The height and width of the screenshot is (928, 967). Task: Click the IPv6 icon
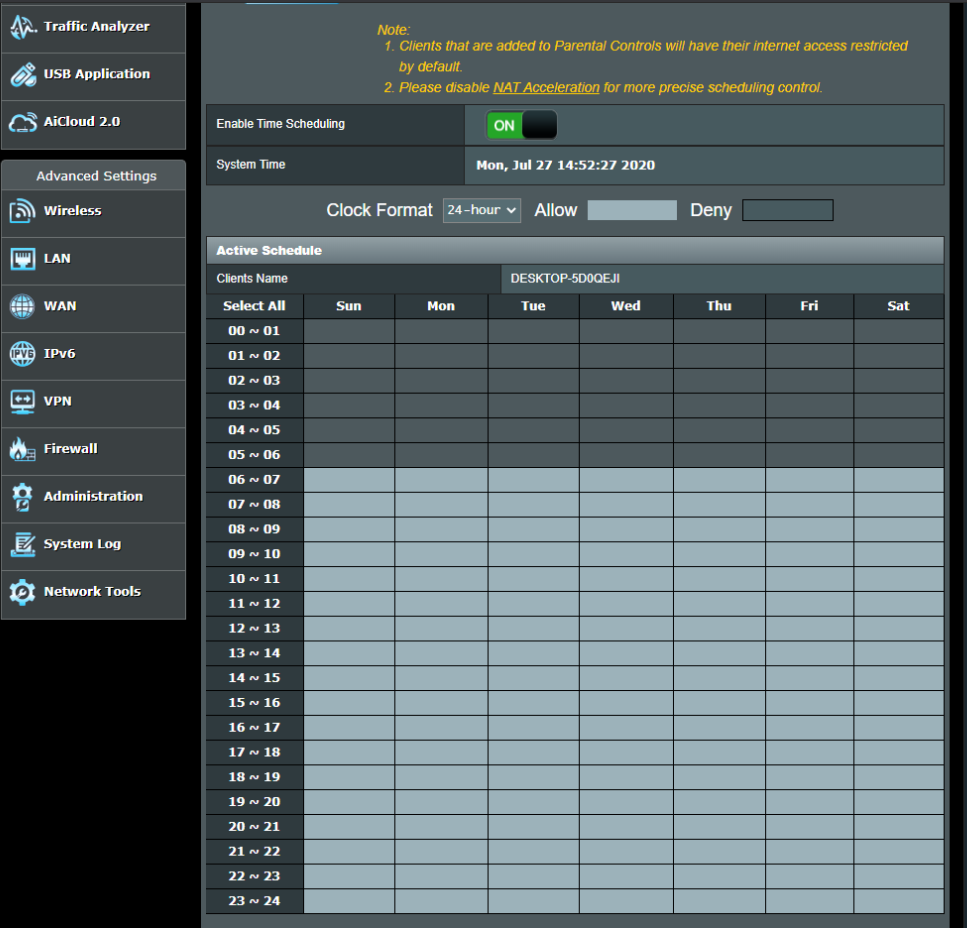pyautogui.click(x=22, y=354)
